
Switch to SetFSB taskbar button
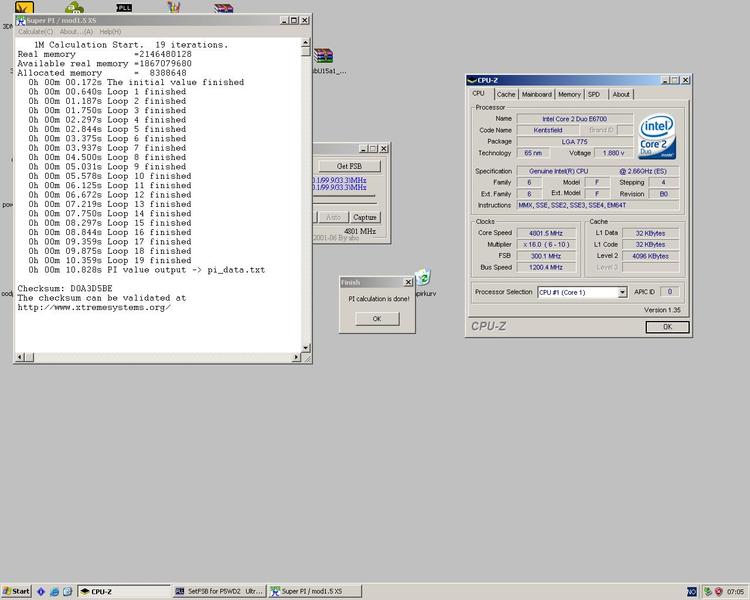[x=219, y=591]
